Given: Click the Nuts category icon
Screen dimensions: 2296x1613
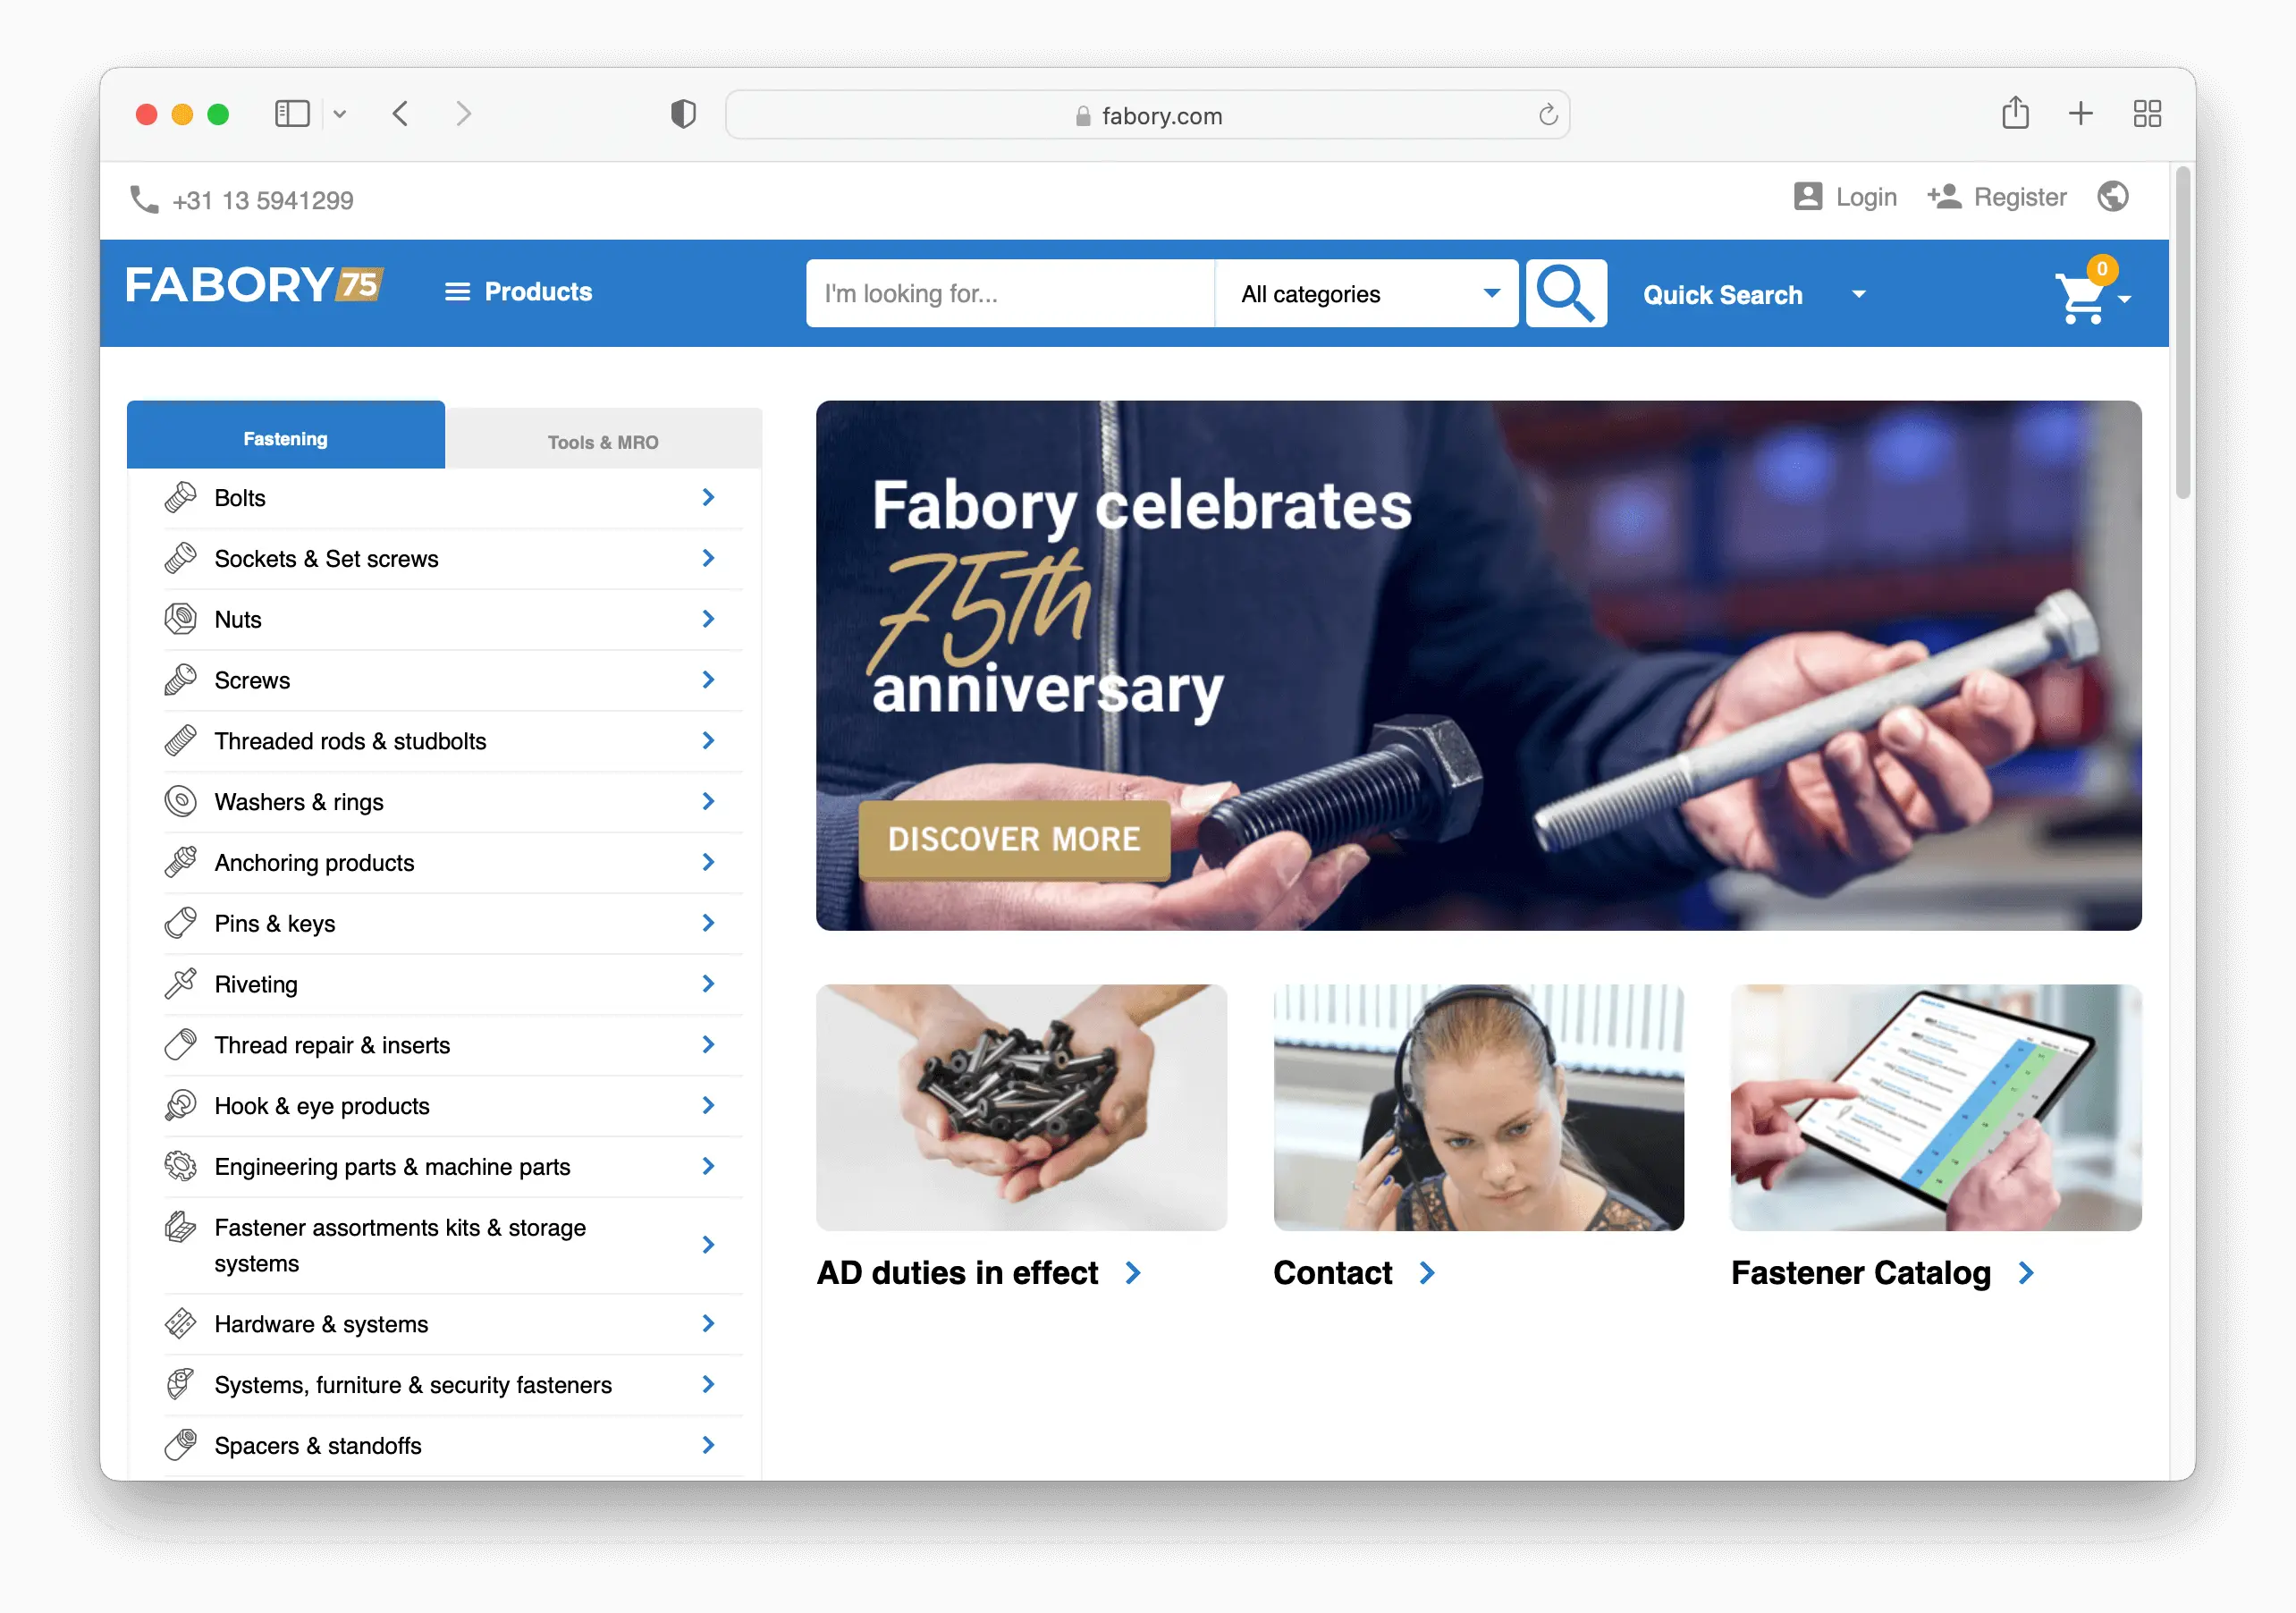Looking at the screenshot, I should point(181,619).
